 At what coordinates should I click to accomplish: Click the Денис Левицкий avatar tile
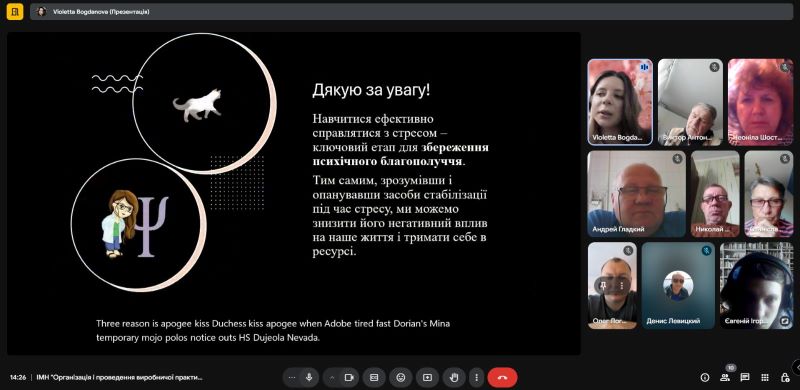coord(678,285)
